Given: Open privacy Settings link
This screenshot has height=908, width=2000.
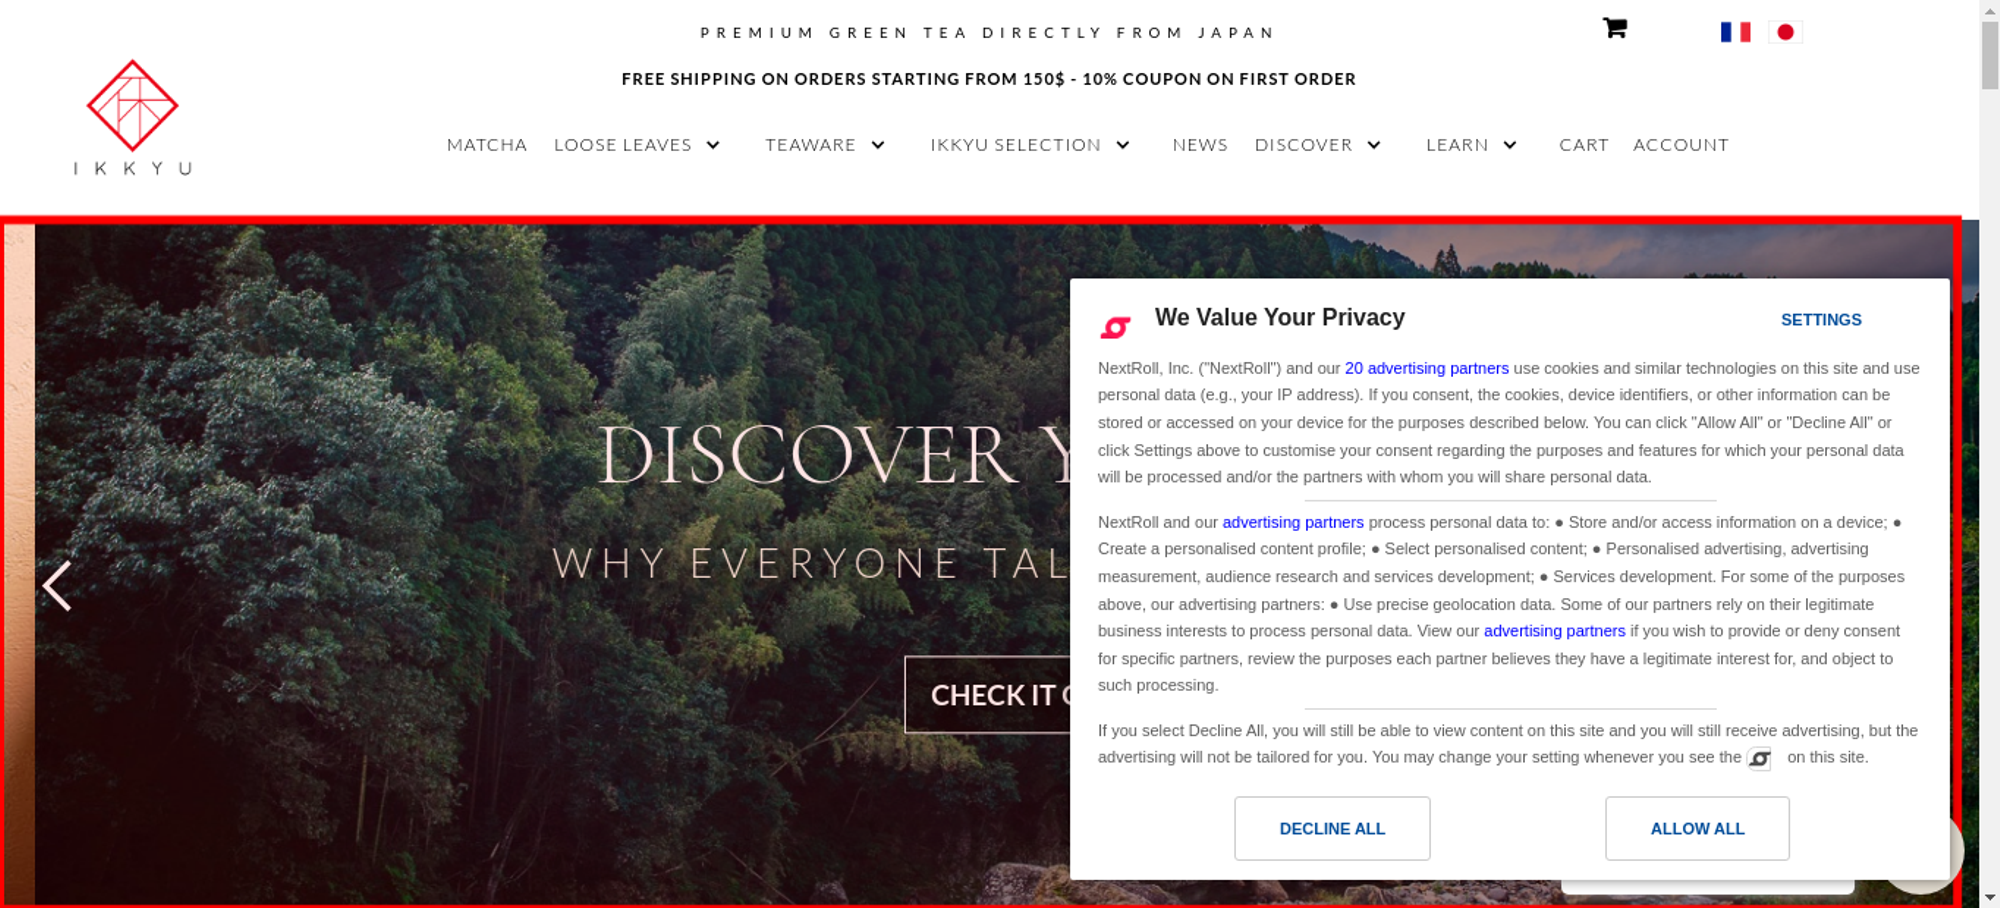Looking at the screenshot, I should (1821, 320).
